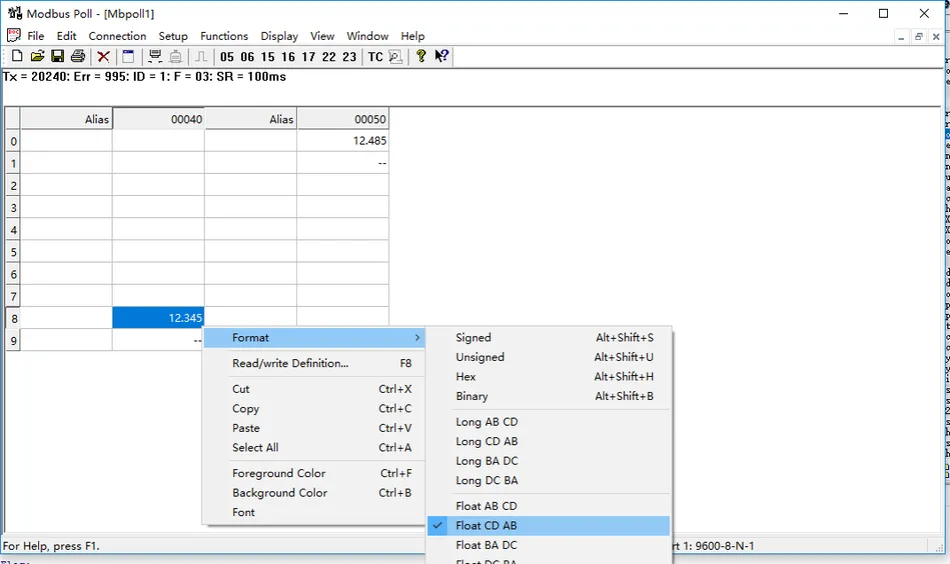950x564 pixels.
Task: Click the red X delete icon
Action: [x=103, y=57]
